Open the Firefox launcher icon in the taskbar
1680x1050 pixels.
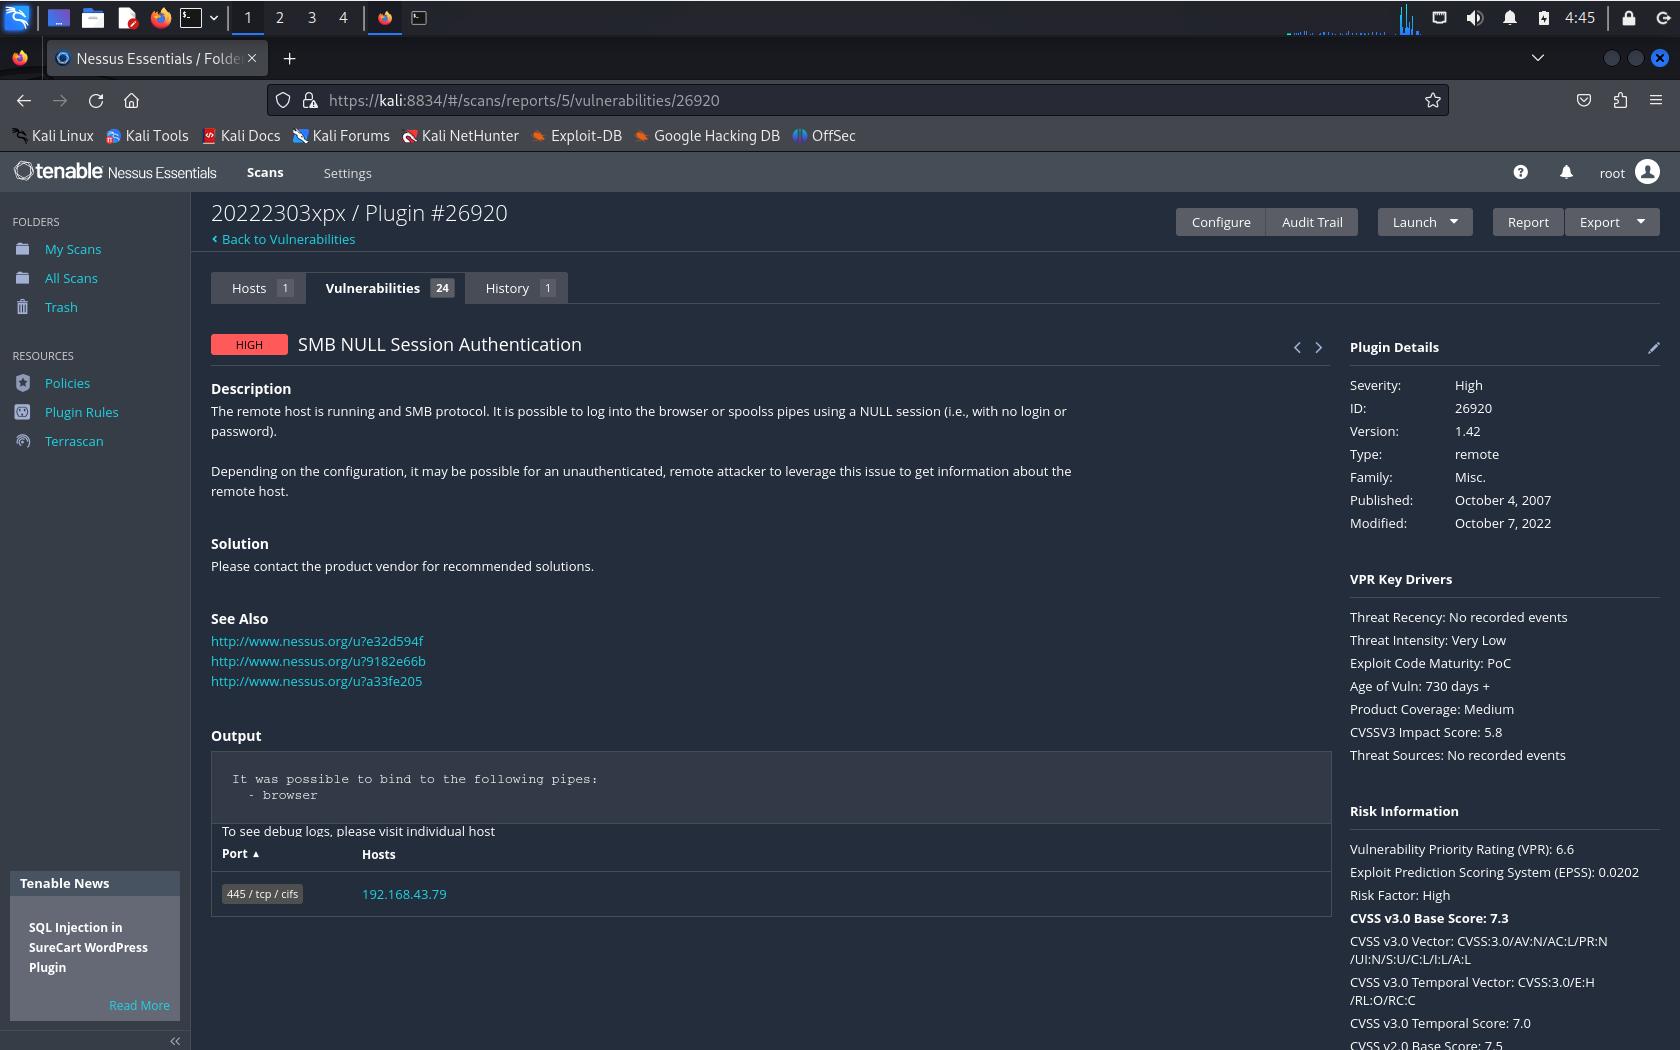[x=160, y=17]
